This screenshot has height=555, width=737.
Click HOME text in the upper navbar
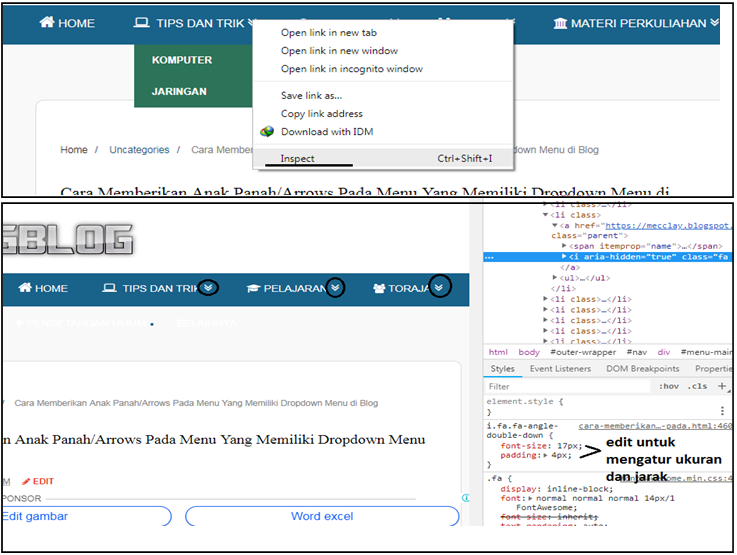point(77,23)
